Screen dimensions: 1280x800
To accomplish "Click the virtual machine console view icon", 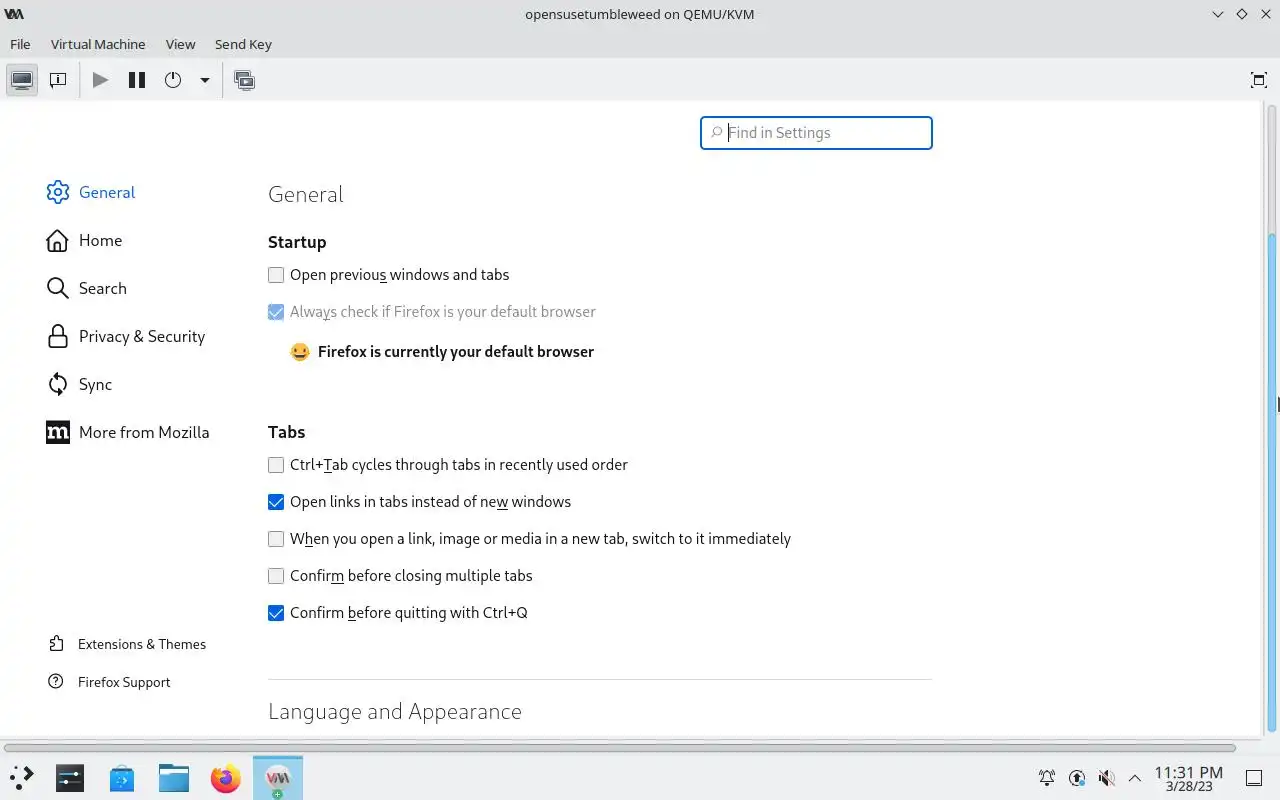I will [22, 80].
